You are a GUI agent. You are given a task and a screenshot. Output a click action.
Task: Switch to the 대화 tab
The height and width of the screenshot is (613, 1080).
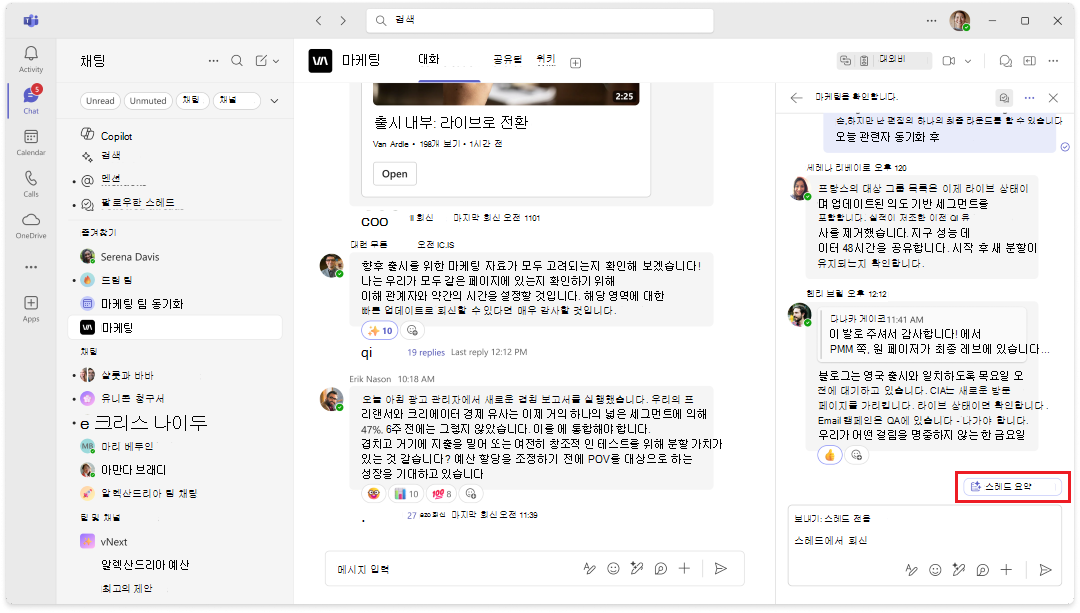coord(429,59)
